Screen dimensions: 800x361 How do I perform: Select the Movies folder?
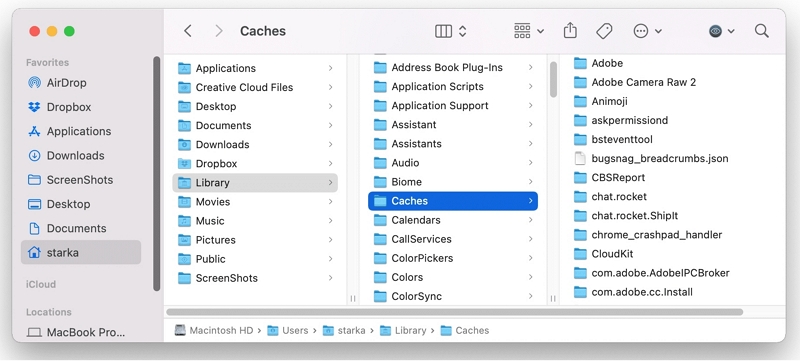point(255,202)
